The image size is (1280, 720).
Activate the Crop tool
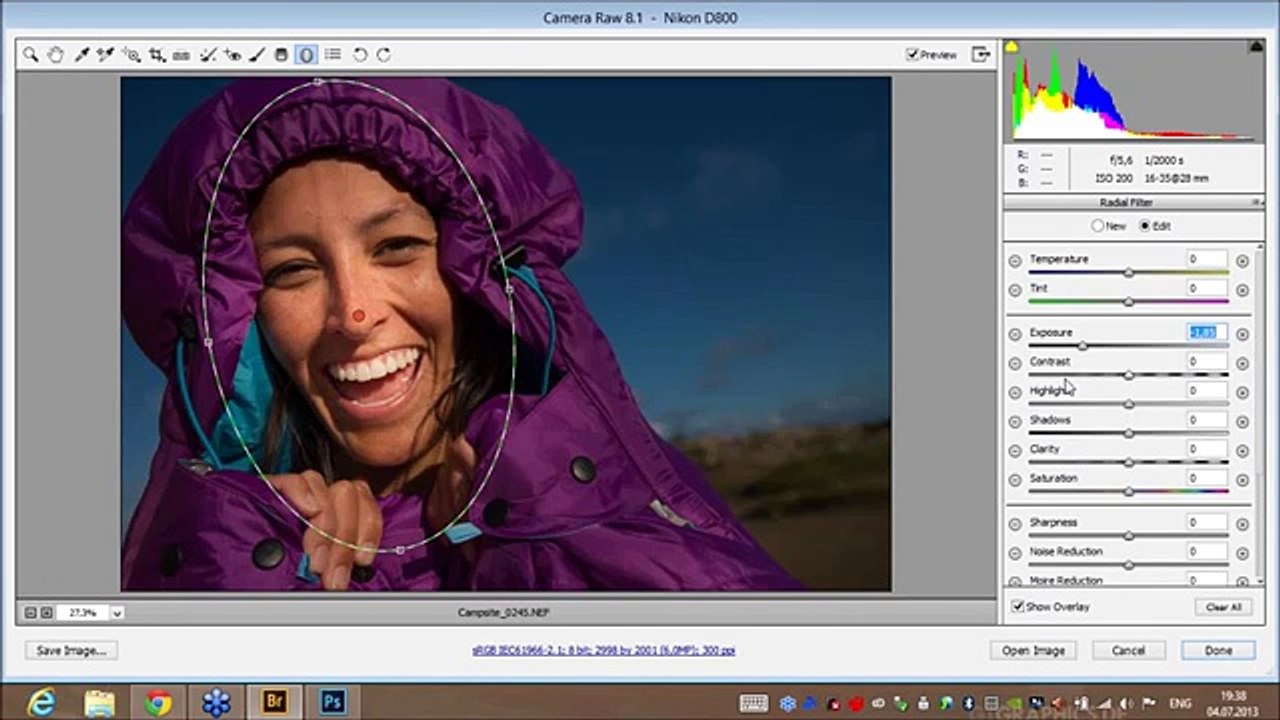tap(157, 55)
